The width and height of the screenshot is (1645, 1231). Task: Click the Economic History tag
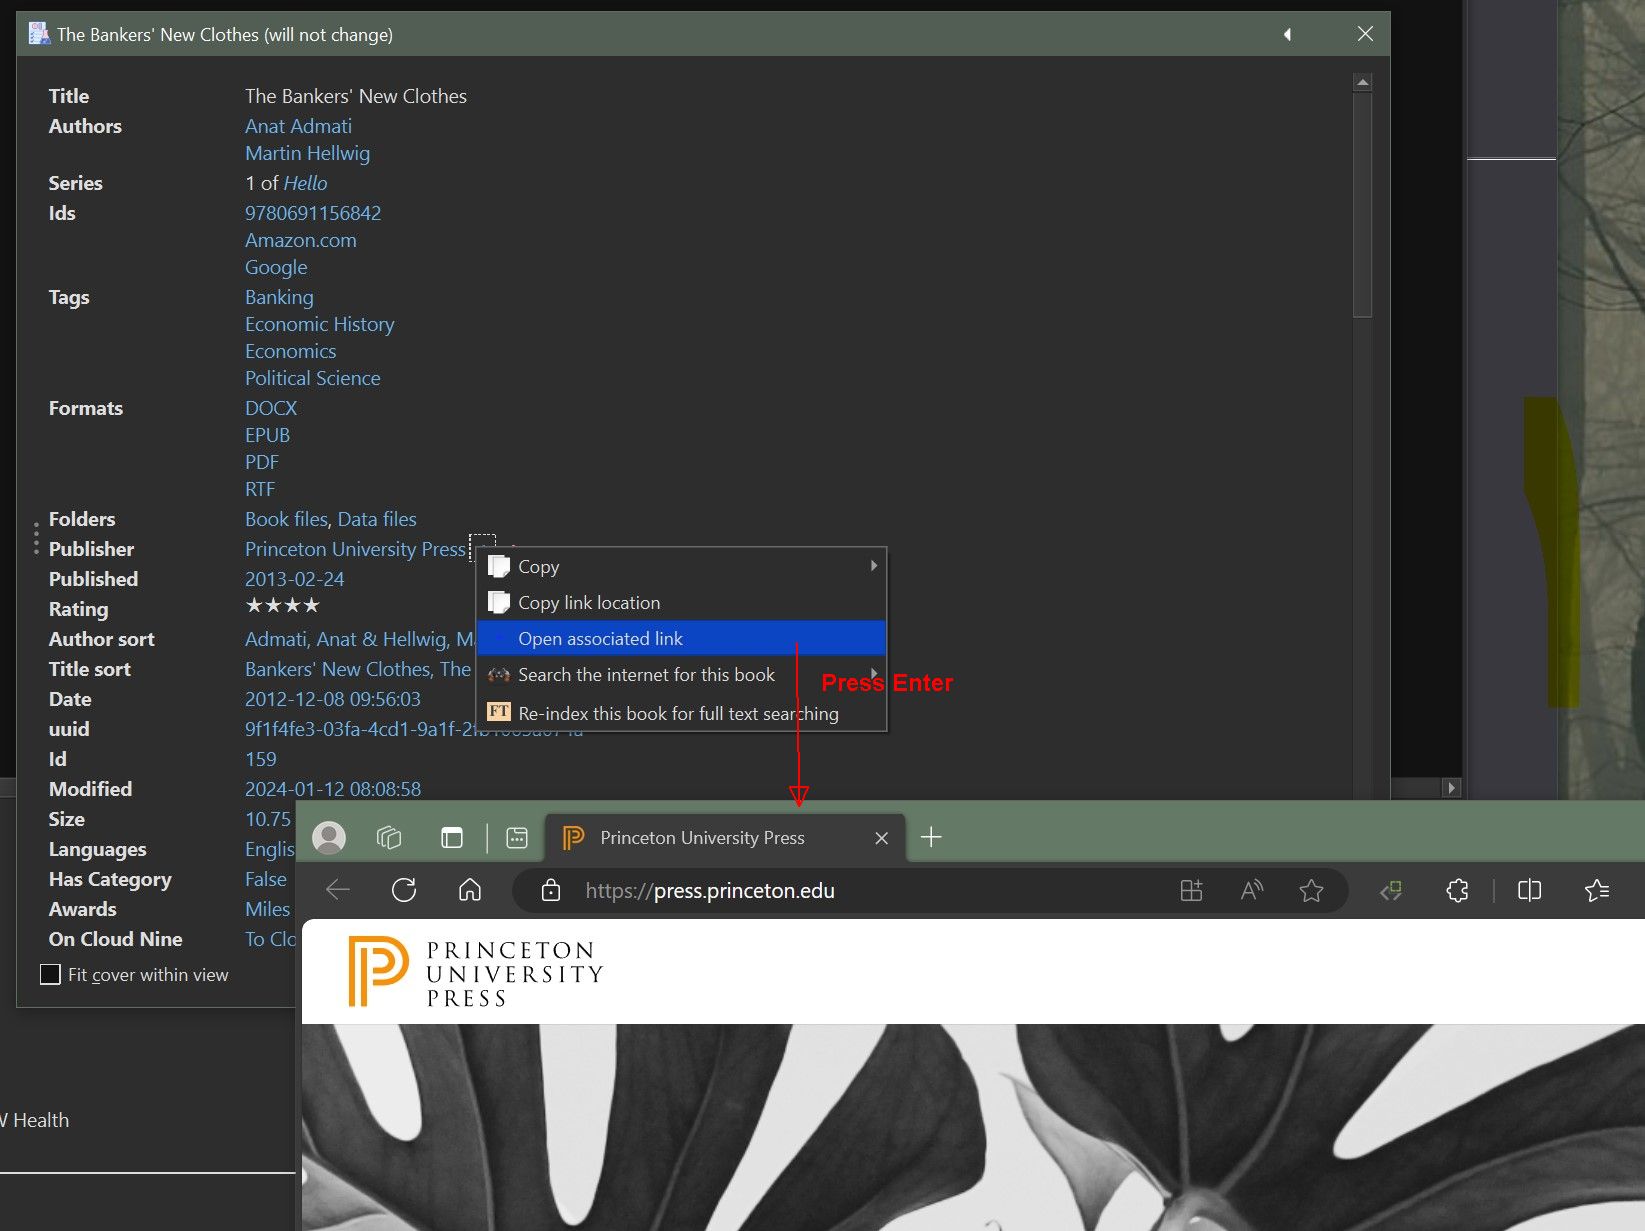click(319, 324)
